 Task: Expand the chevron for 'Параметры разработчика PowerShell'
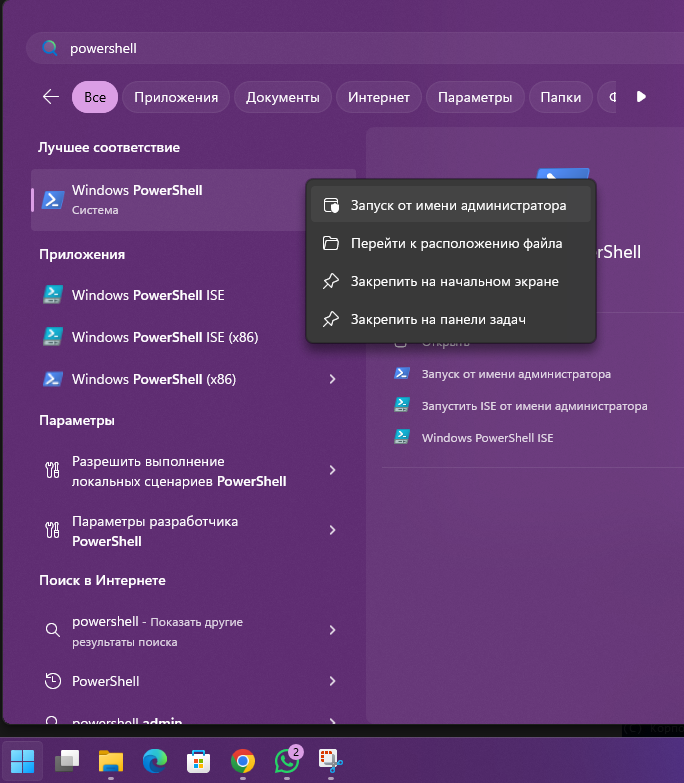pyautogui.click(x=333, y=530)
